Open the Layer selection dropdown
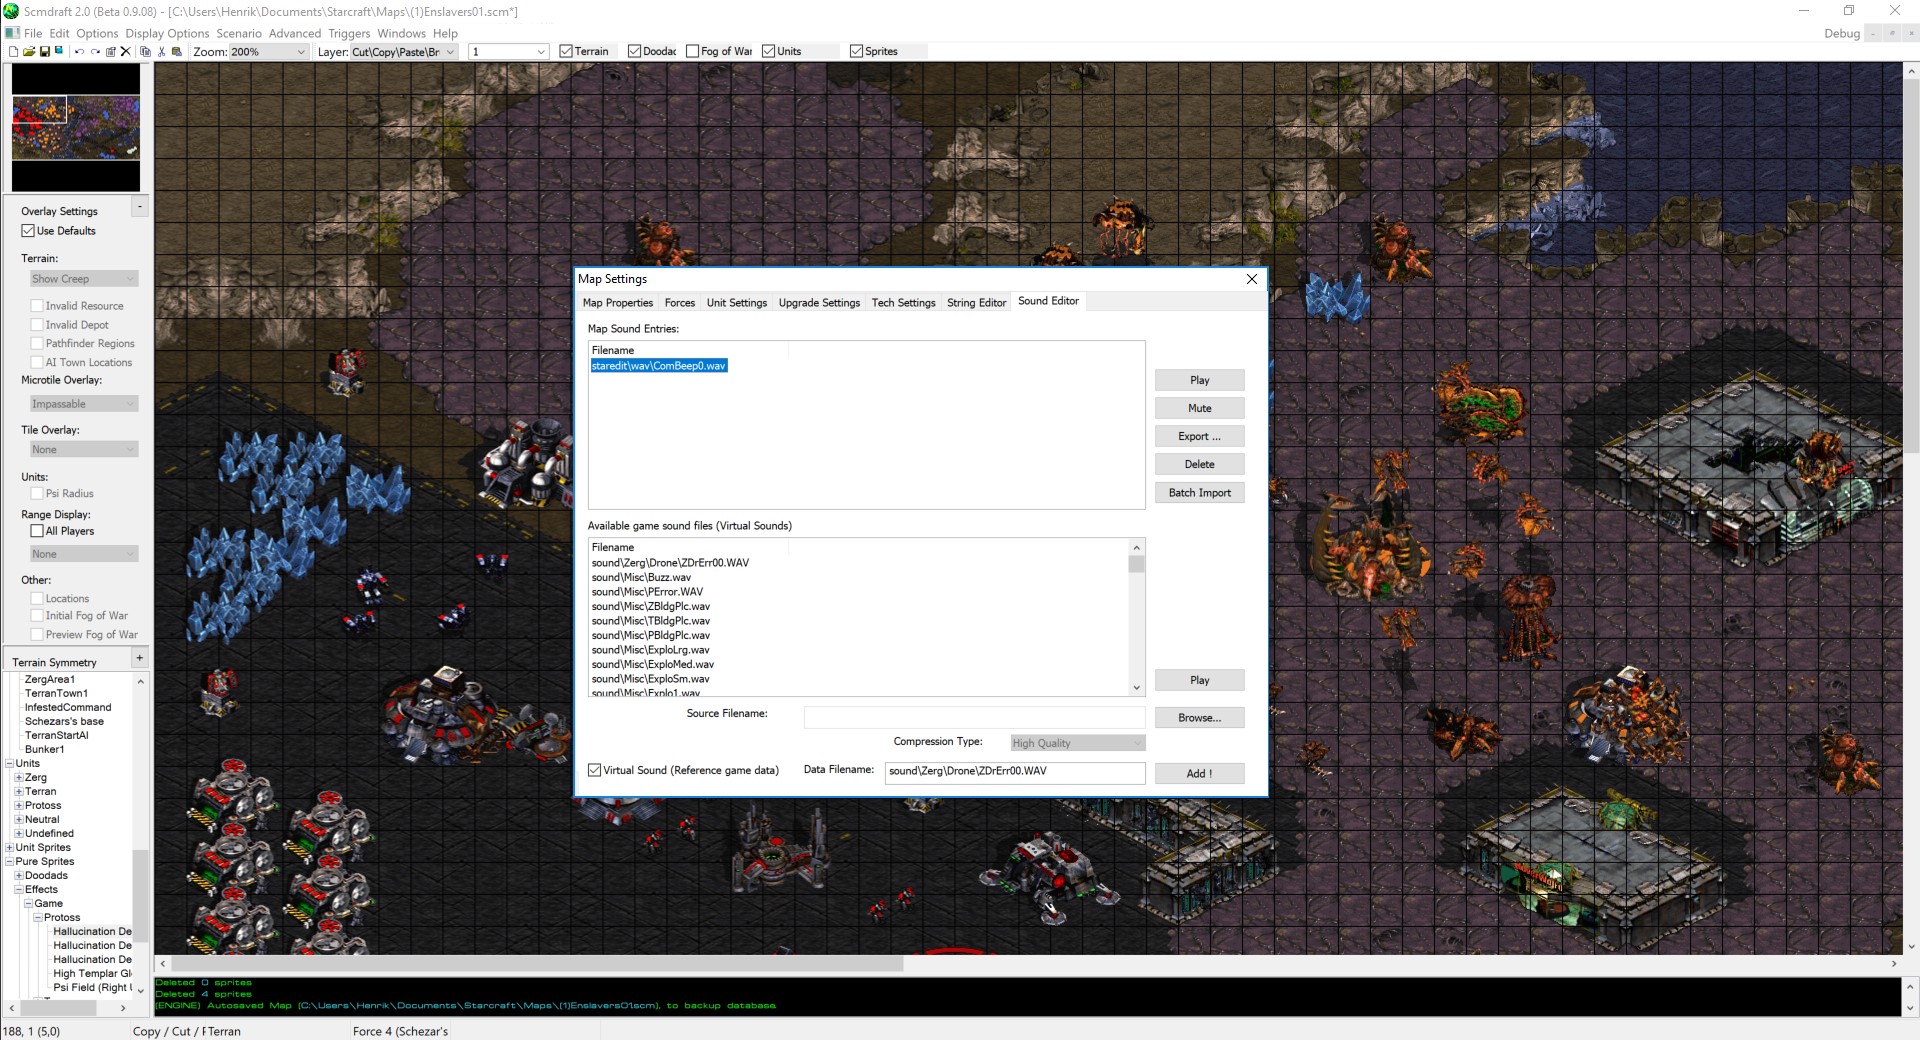The image size is (1920, 1040). [x=449, y=52]
